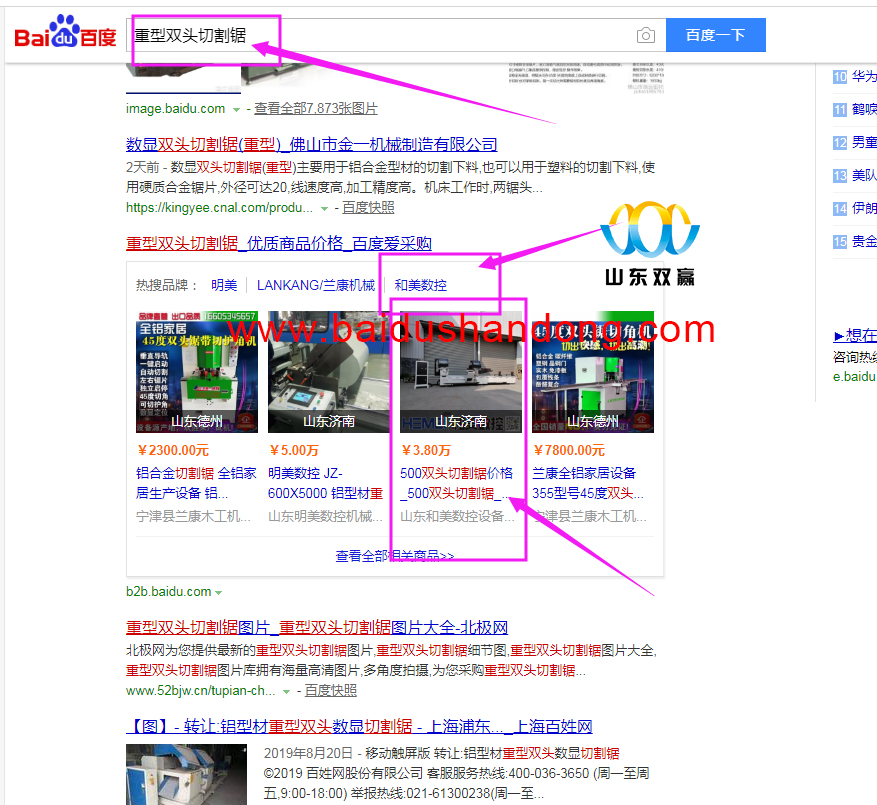Click the ¥3.80万 山东济南 product thumbnail
Screen dimensions: 877x805
coord(462,370)
